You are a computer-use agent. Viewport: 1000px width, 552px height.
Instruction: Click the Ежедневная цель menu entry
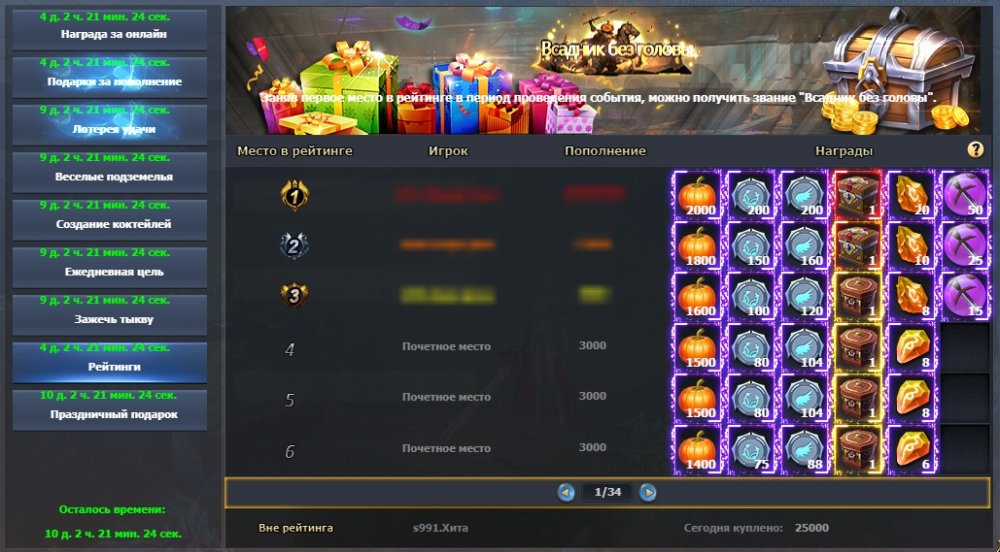(110, 268)
